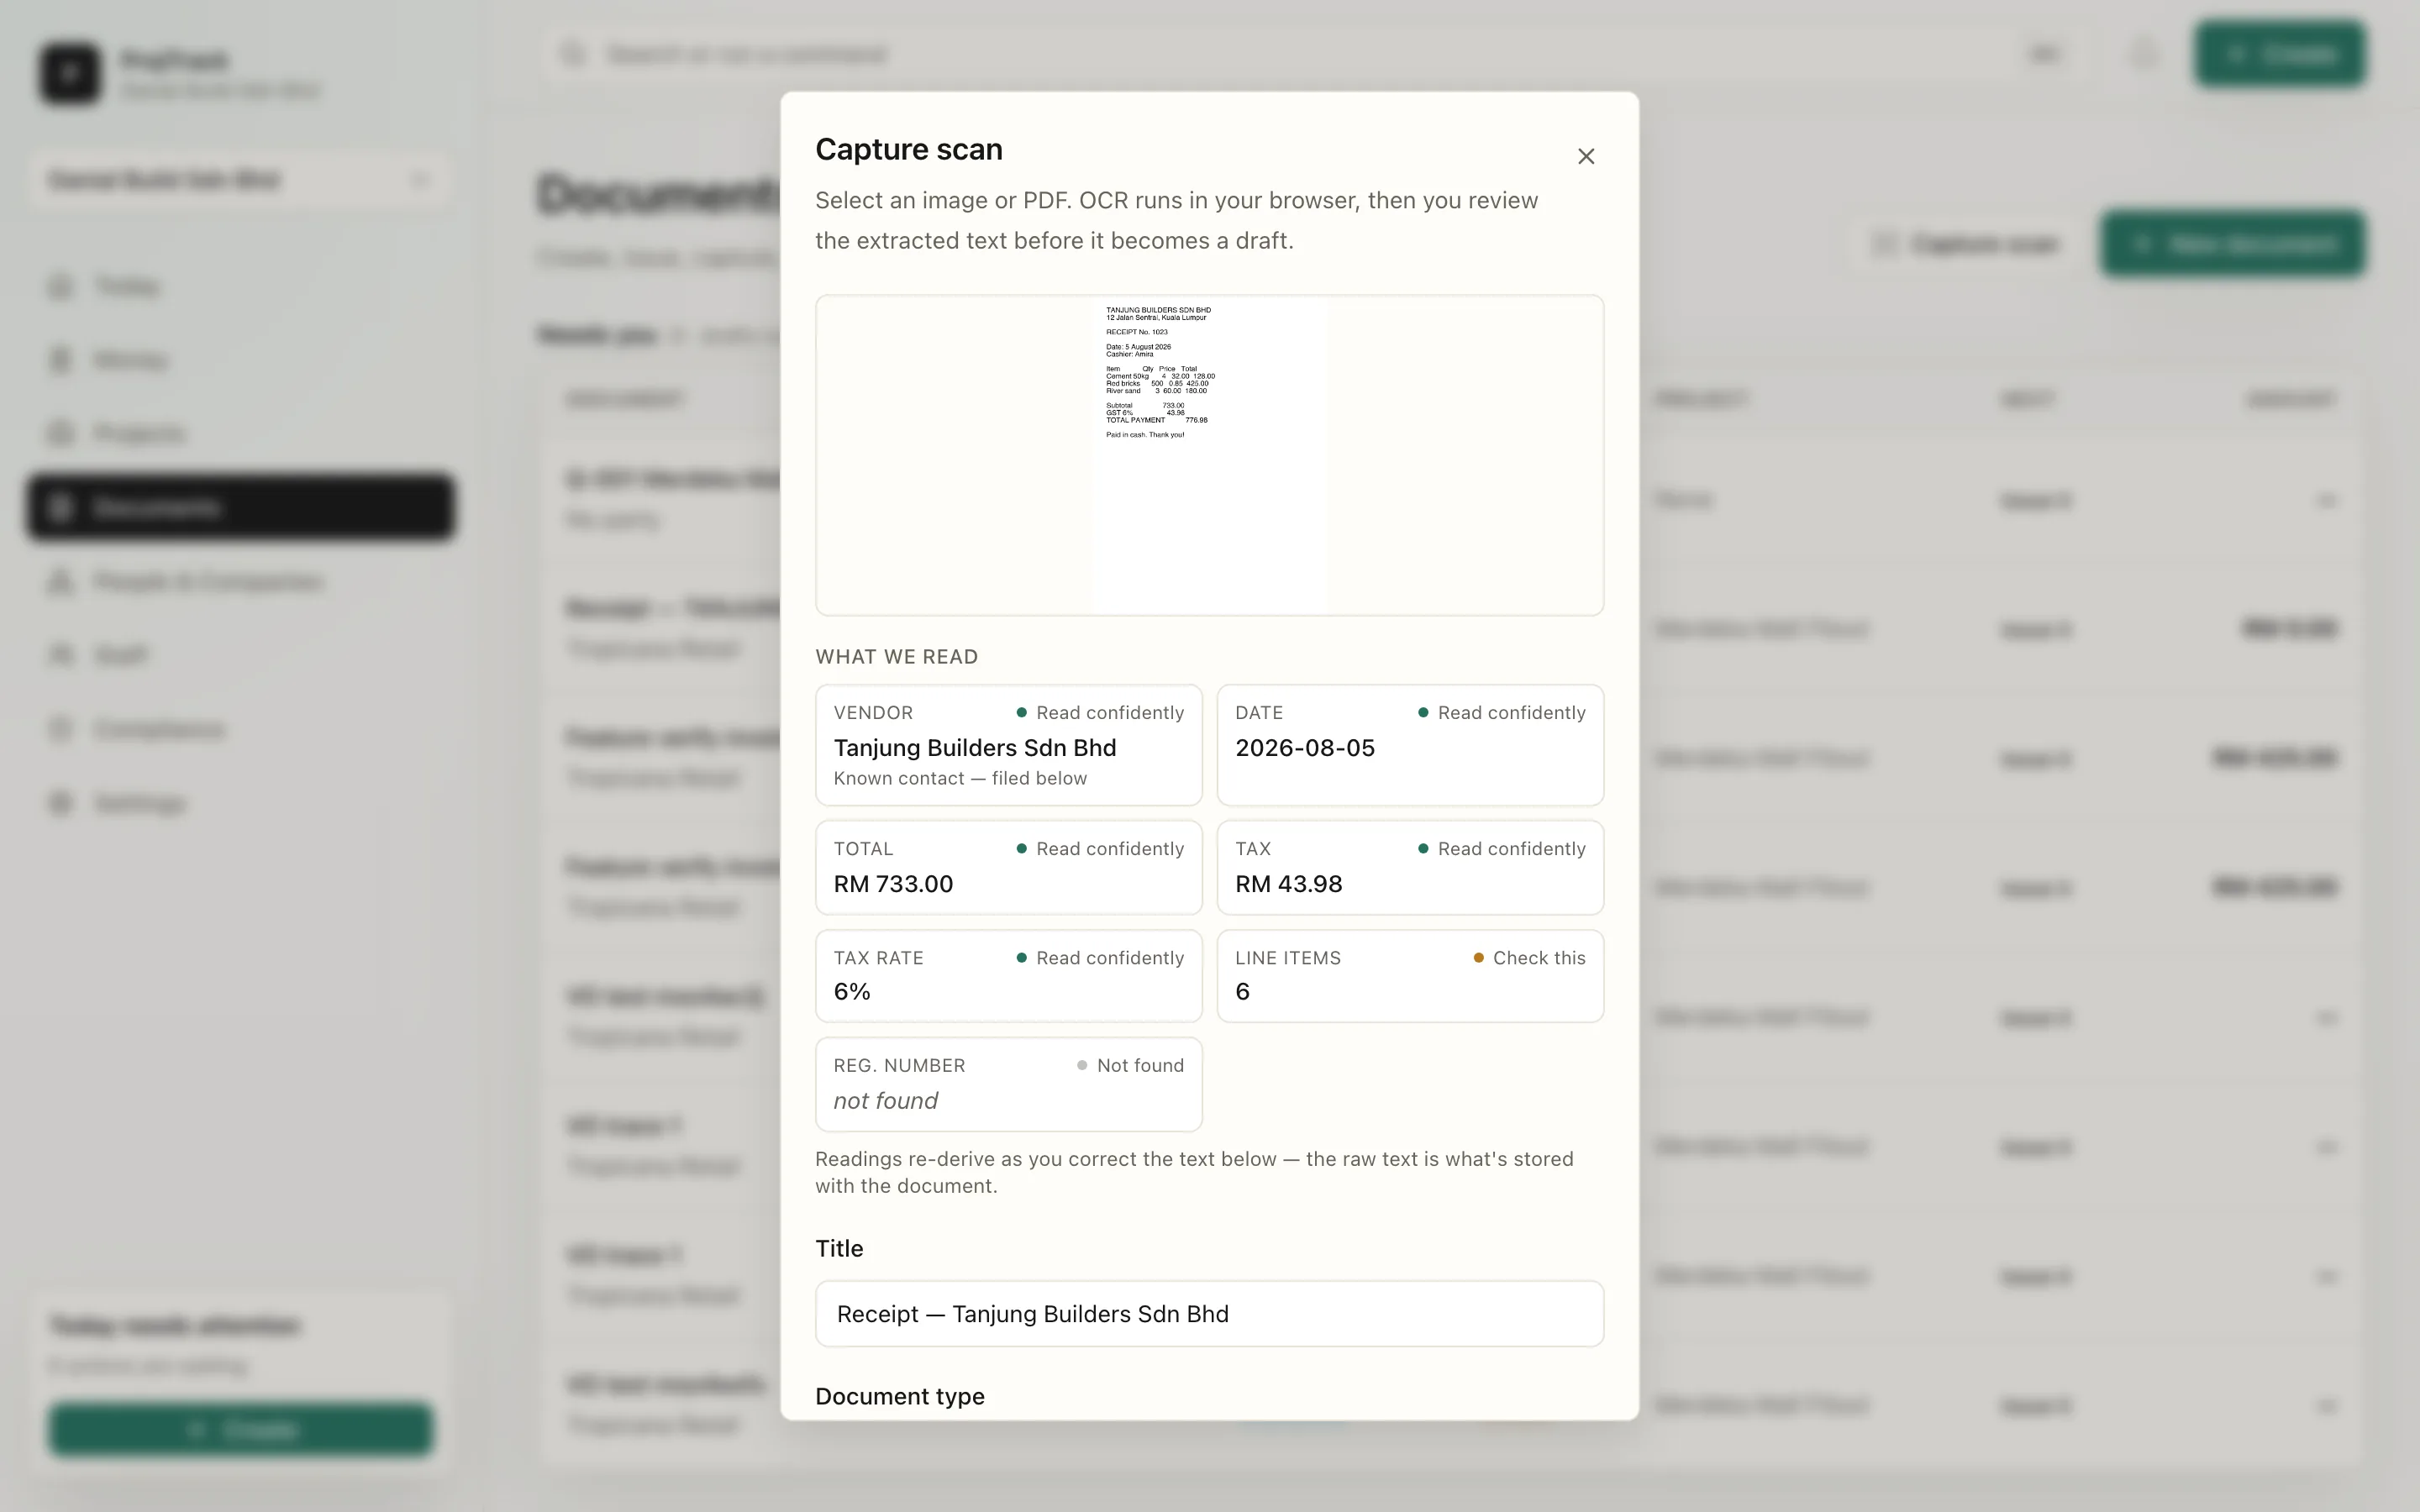The width and height of the screenshot is (2420, 1512).
Task: Click the search bar magnifier icon
Action: click(x=572, y=54)
